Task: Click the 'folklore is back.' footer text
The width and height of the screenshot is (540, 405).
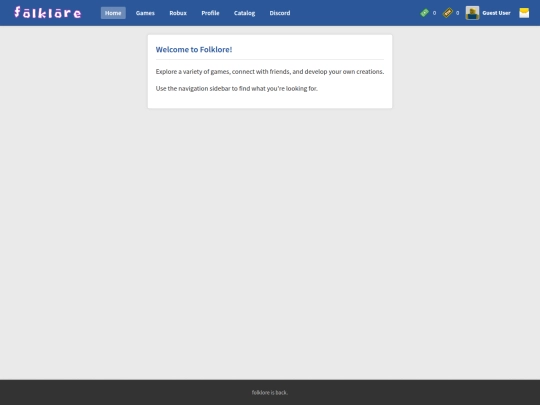Action: [x=270, y=393]
